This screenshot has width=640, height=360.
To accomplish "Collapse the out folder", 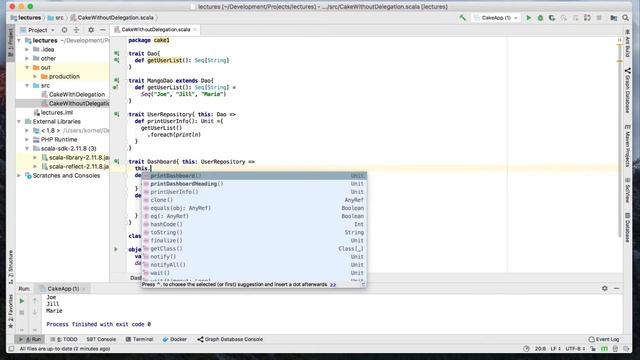I will [27, 67].
